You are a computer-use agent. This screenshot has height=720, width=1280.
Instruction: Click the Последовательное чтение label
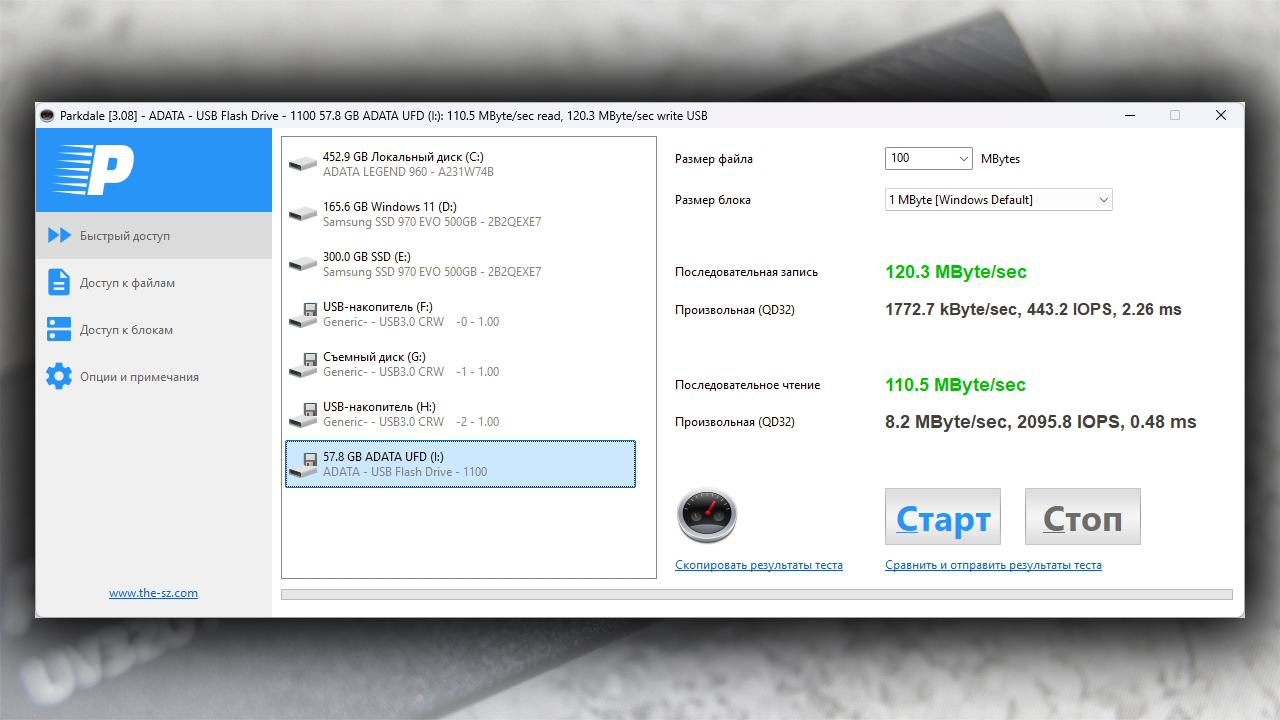(x=748, y=385)
